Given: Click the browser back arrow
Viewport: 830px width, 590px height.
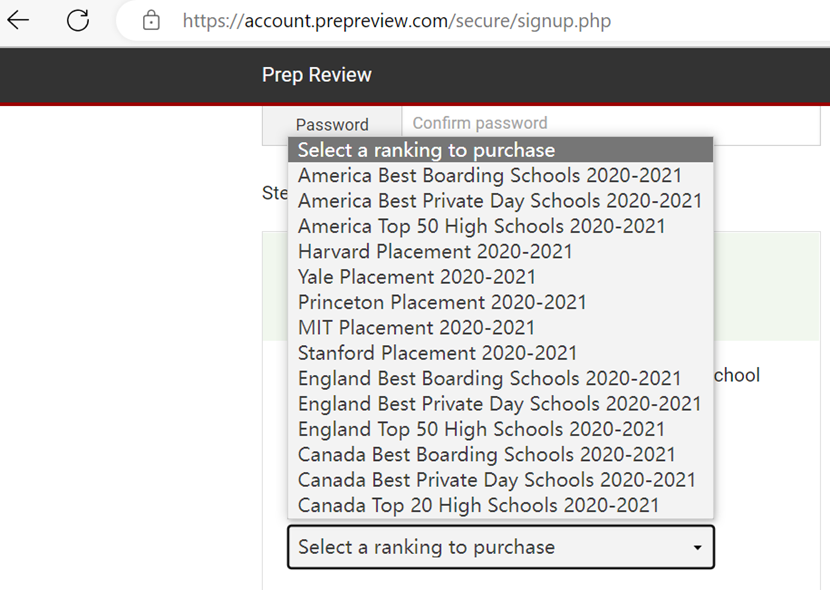Looking at the screenshot, I should [x=19, y=21].
